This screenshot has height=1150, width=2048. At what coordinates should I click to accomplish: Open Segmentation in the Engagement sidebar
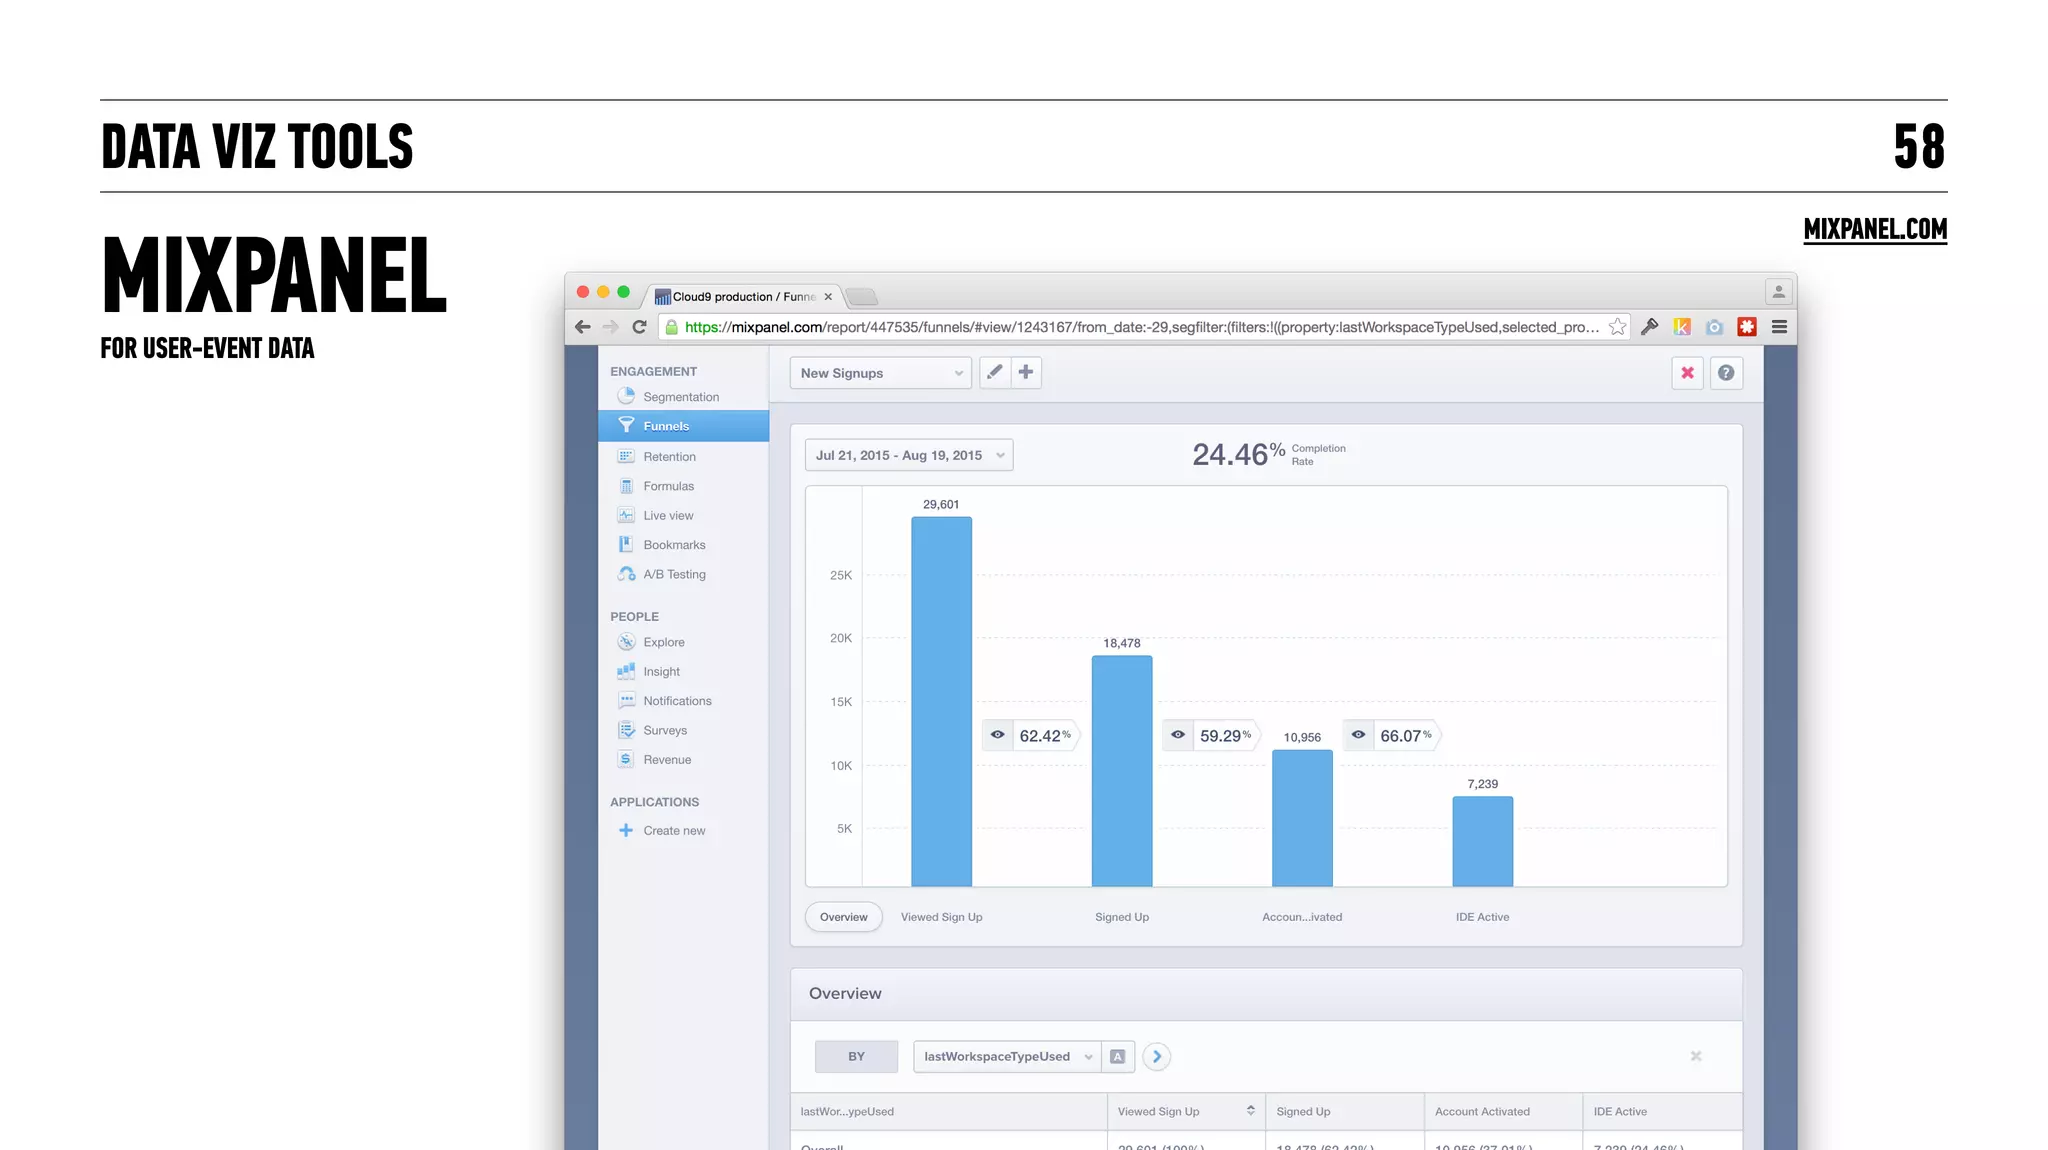coord(680,397)
